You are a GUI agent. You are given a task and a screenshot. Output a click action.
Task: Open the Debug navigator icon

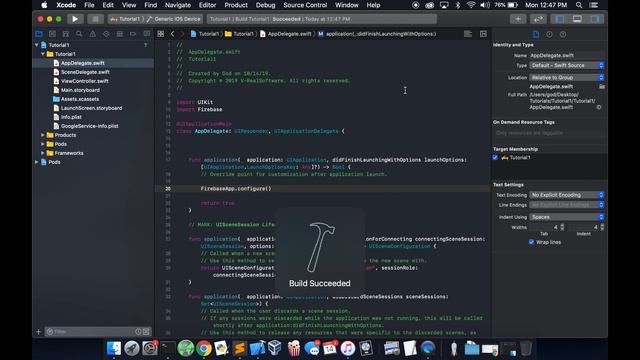(120, 34)
